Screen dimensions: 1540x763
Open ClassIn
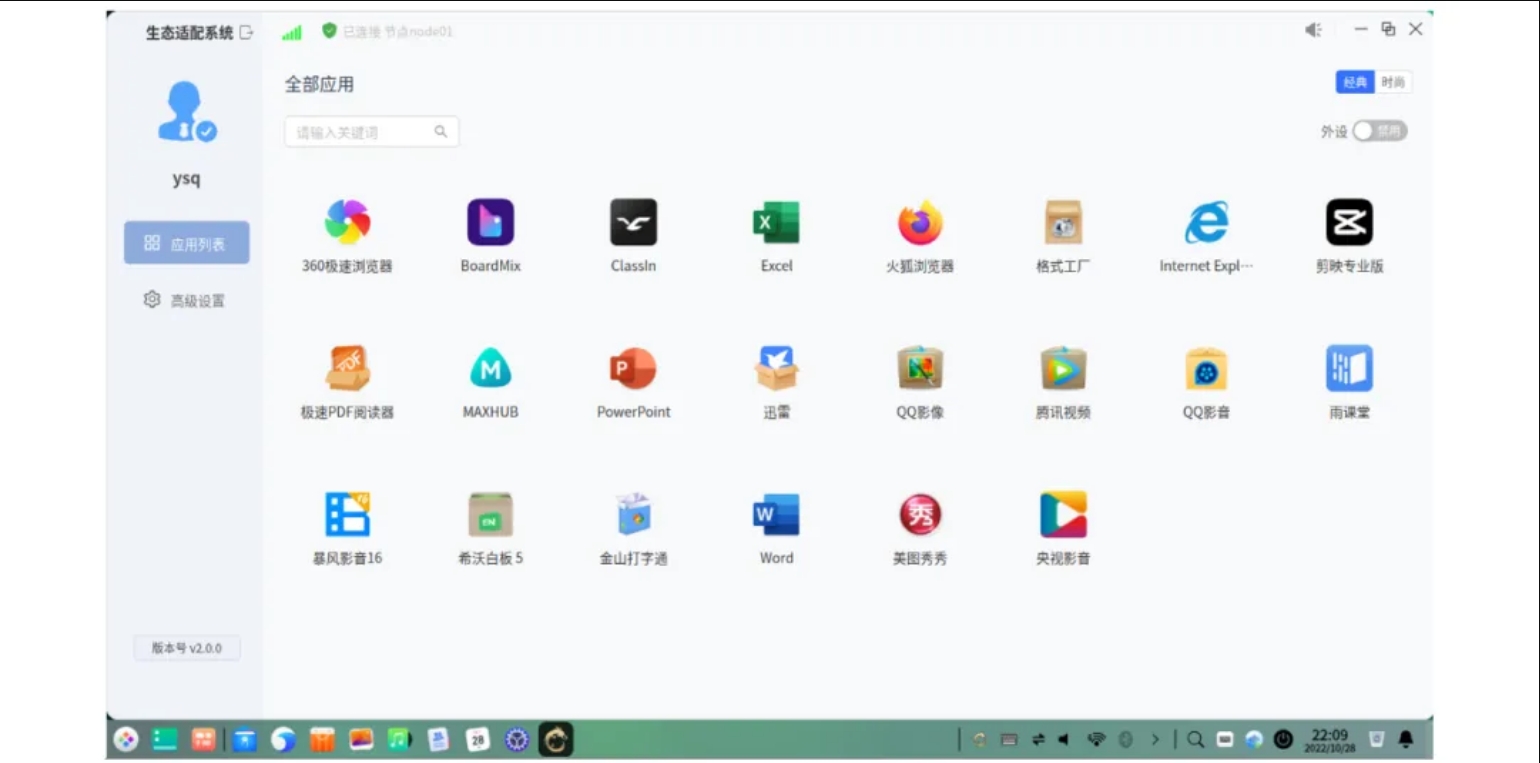point(633,222)
